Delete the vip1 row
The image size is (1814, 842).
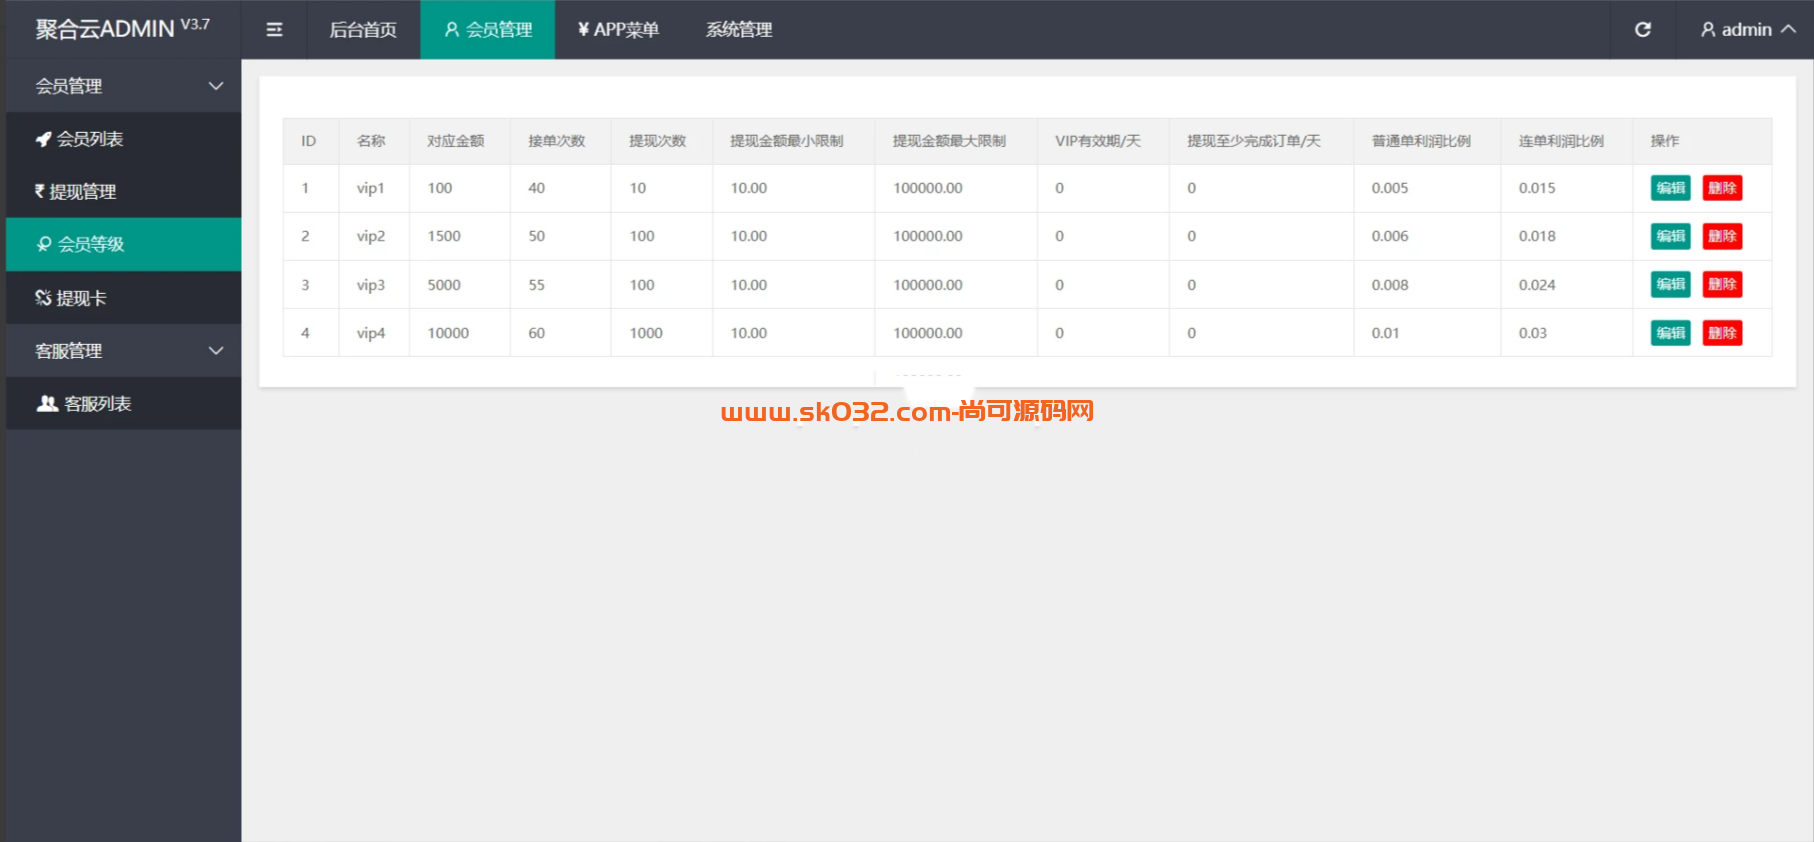tap(1722, 188)
